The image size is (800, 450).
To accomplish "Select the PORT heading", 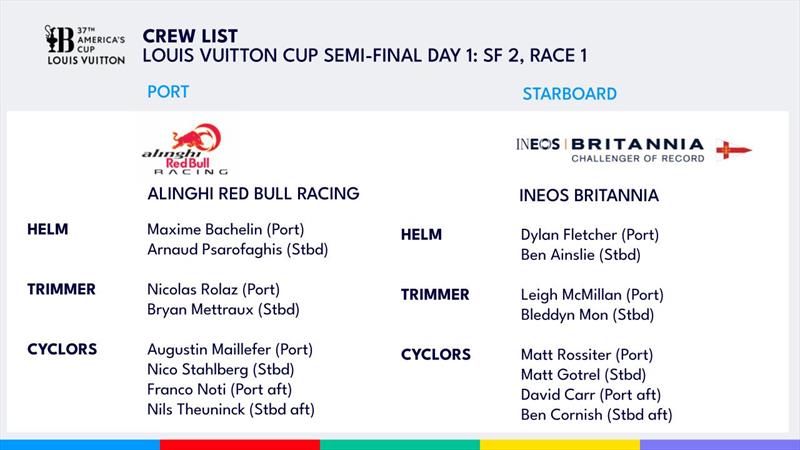I will [168, 92].
